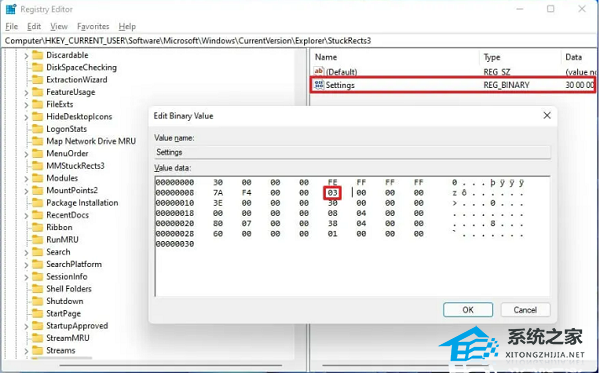Select the DiskSpaceChecking folder icon
This screenshot has width=600, height=373.
[38, 67]
